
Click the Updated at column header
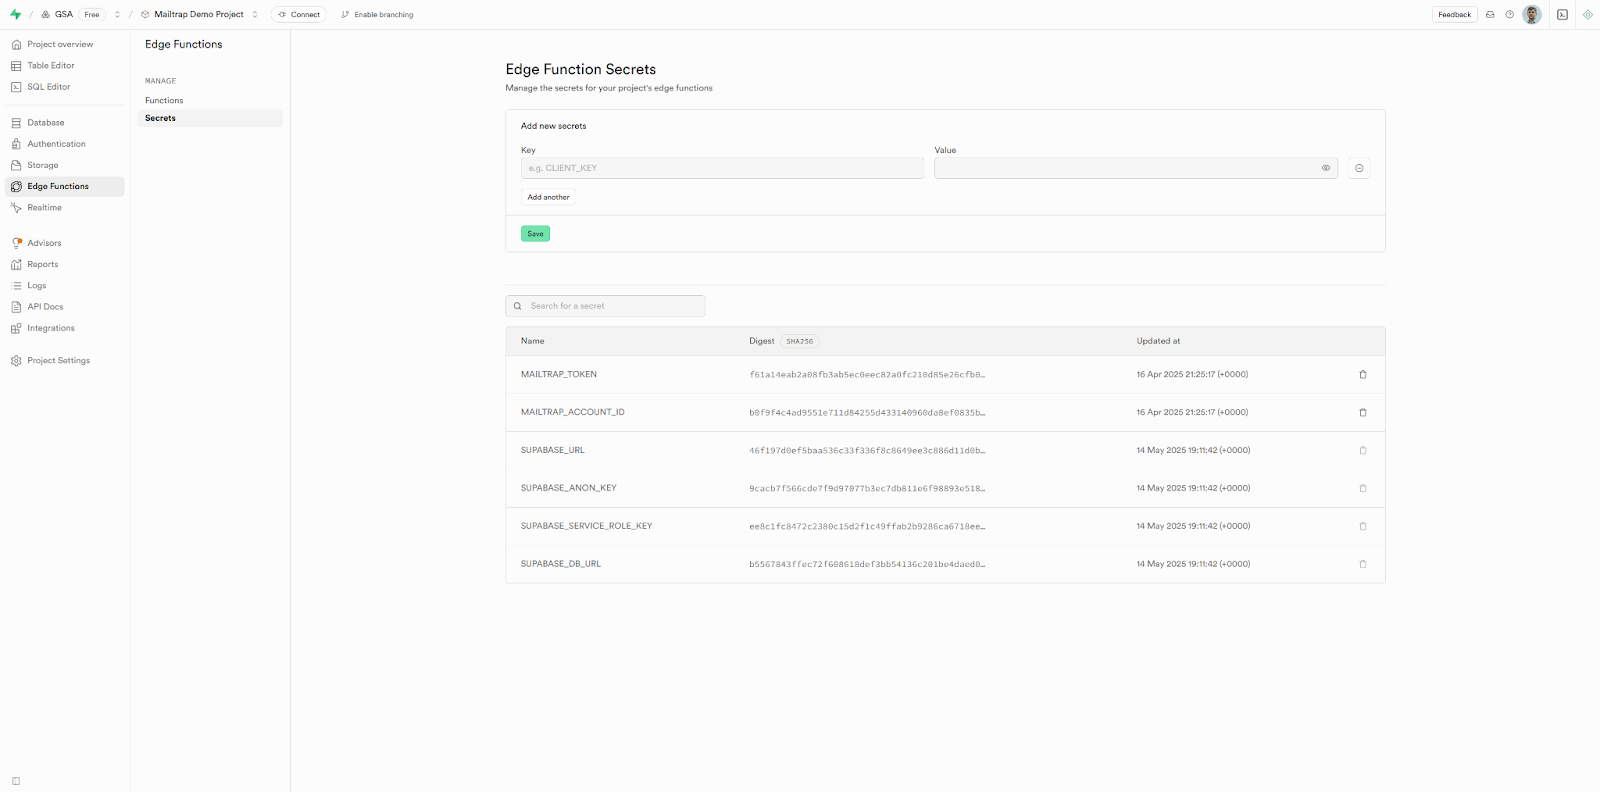point(1158,341)
